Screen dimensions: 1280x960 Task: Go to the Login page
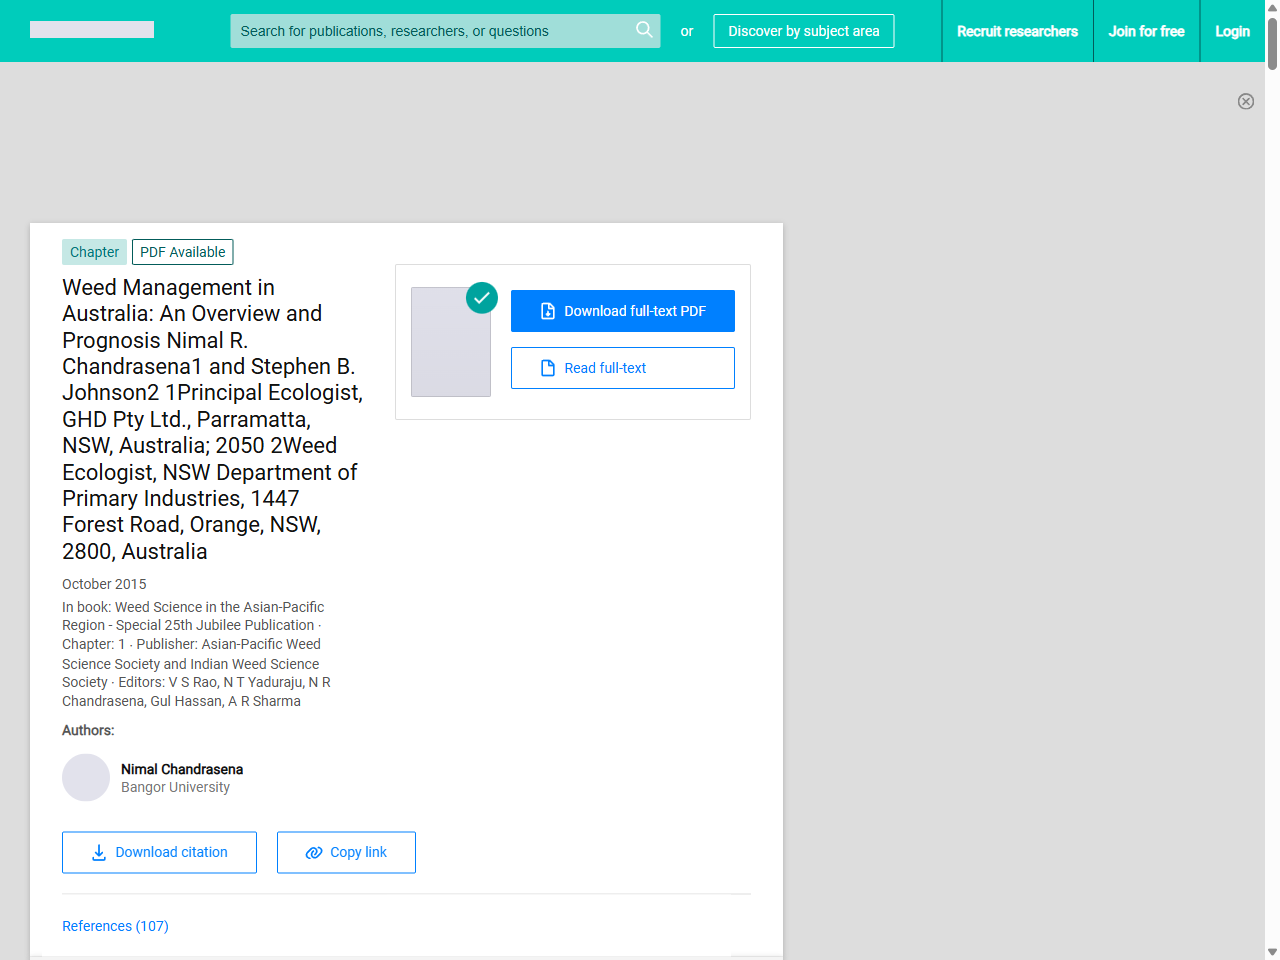[x=1232, y=31]
